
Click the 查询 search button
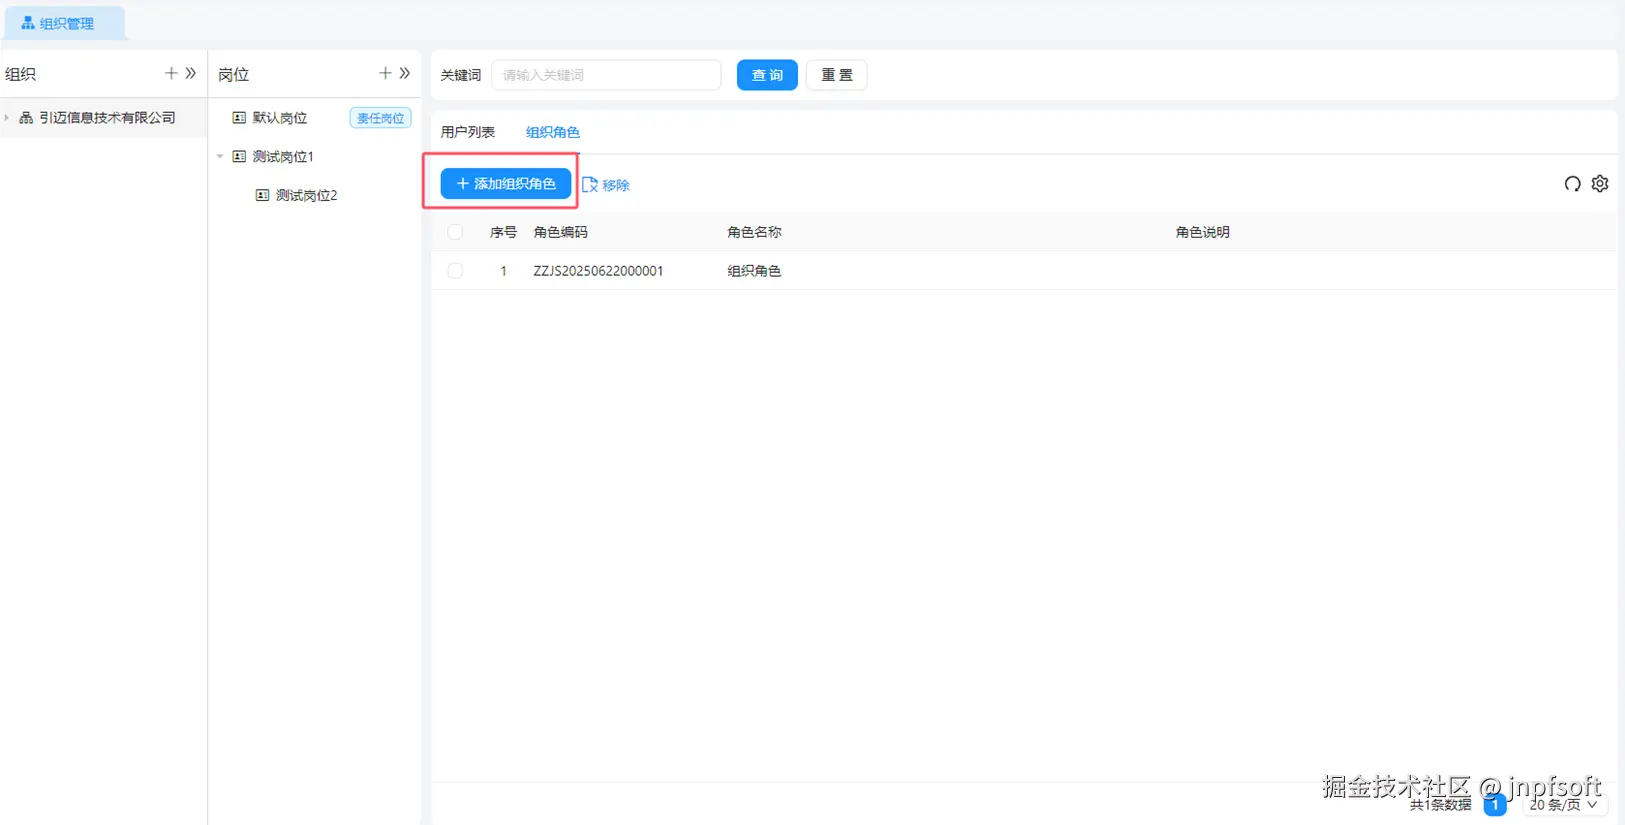767,75
